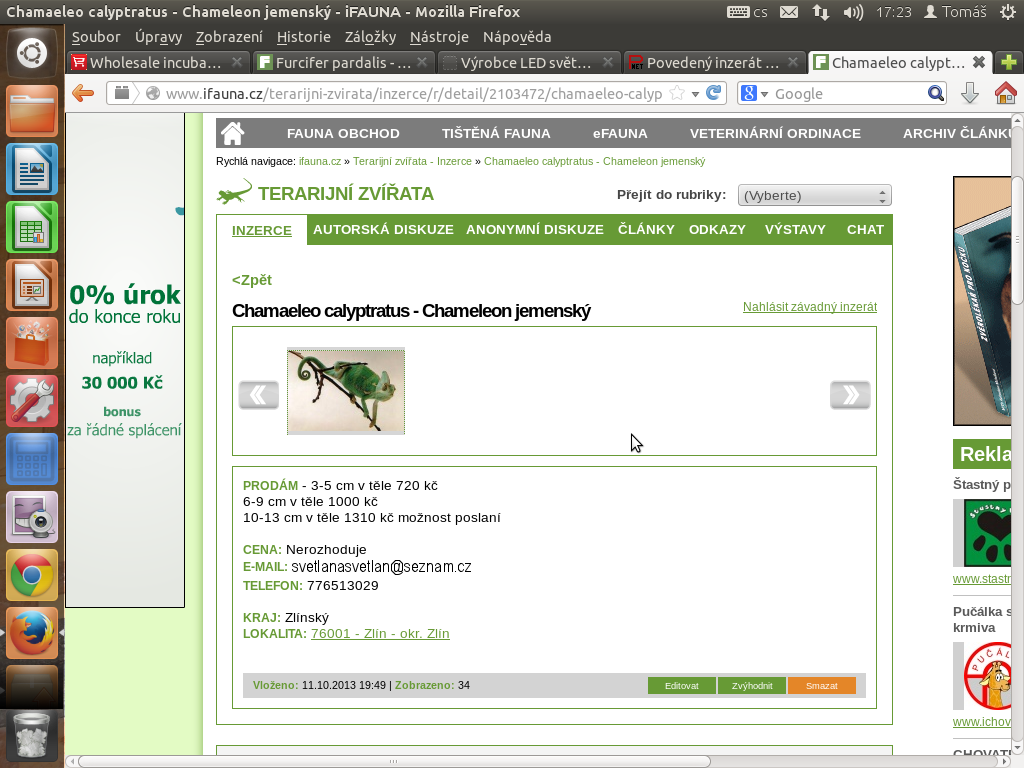Click the Editovat button
The image size is (1024, 768).
(x=681, y=686)
